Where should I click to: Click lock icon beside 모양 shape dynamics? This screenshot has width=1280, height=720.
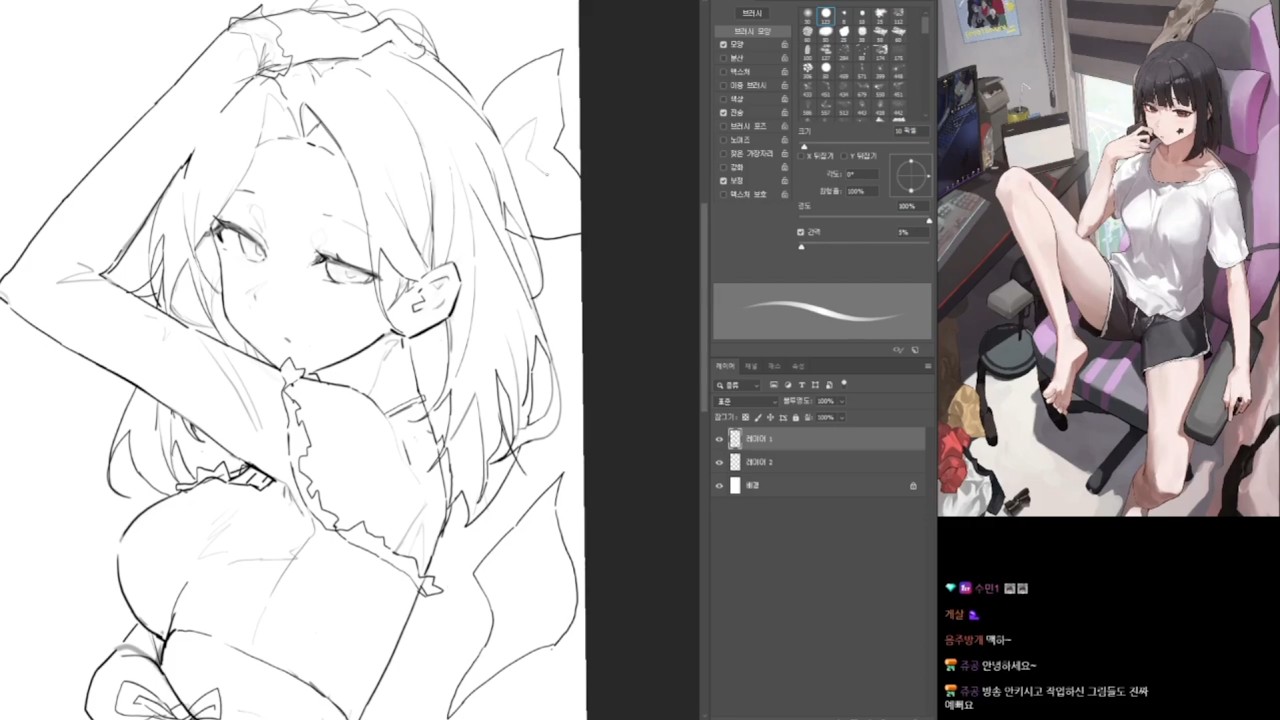tap(784, 45)
